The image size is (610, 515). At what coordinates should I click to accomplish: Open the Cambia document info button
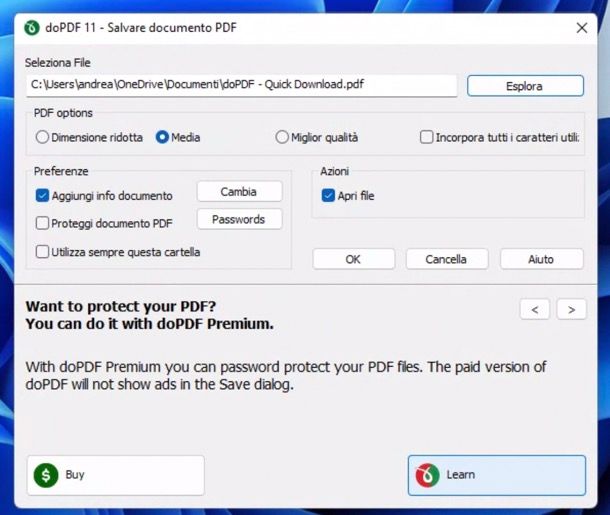point(239,191)
